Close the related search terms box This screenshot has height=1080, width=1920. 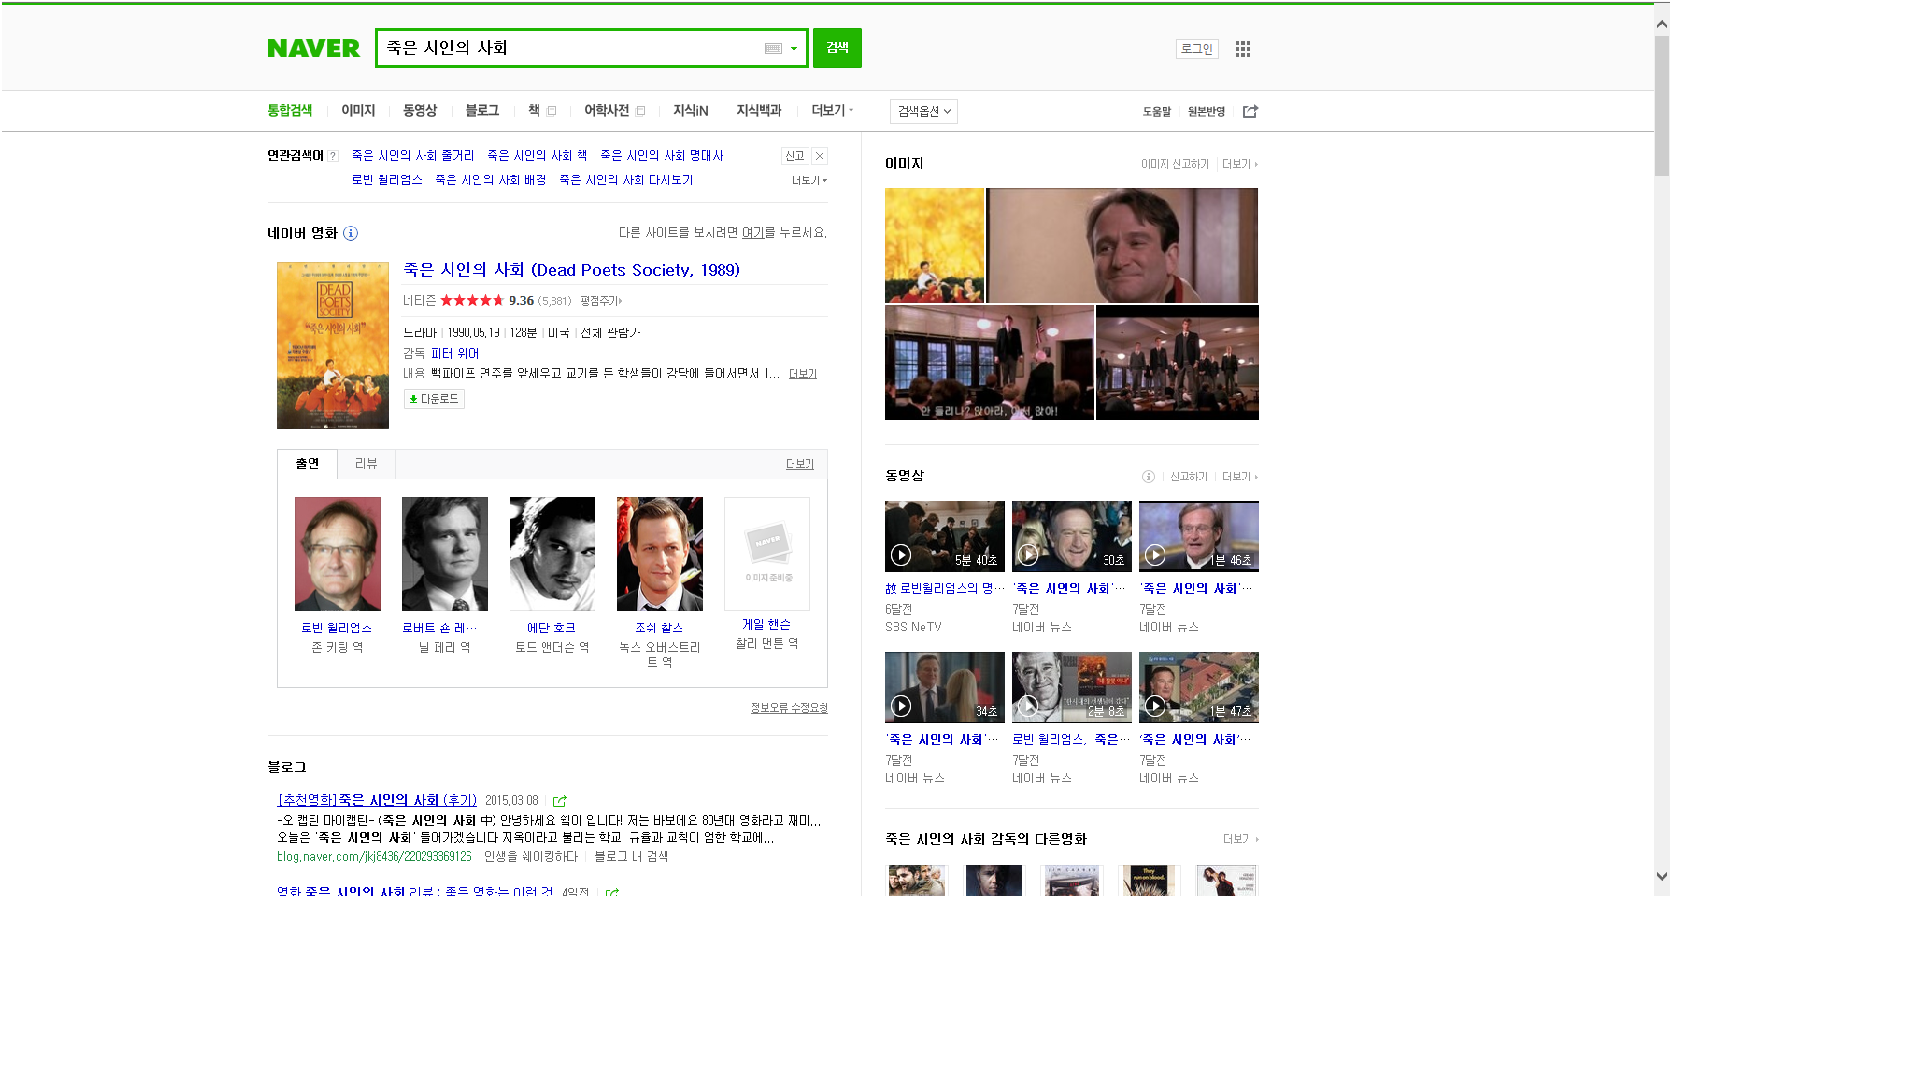[820, 156]
